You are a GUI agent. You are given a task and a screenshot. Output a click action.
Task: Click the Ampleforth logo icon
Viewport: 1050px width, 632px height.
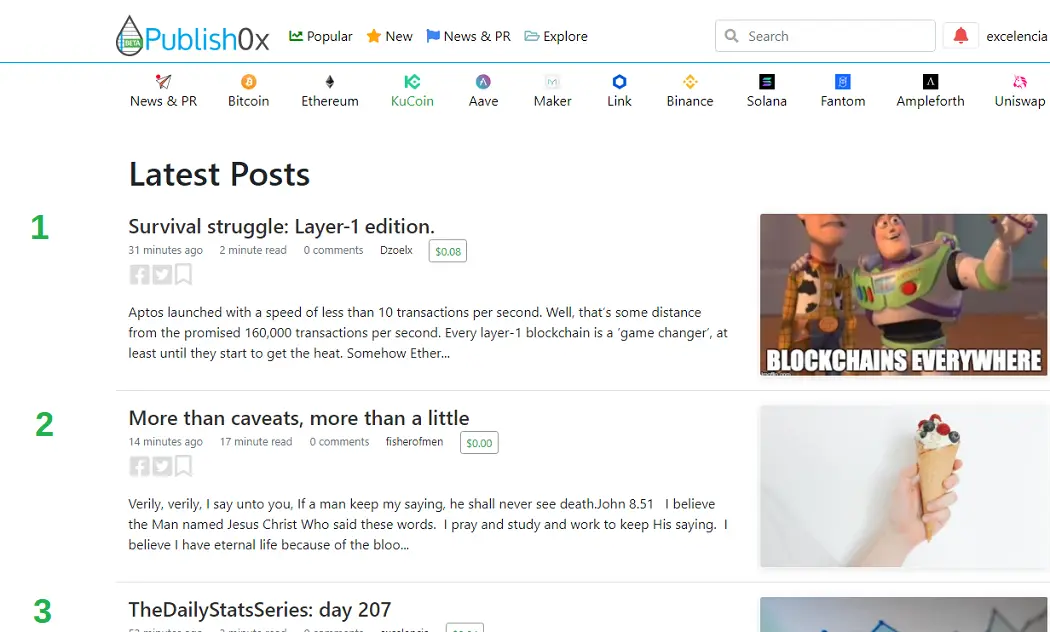tap(930, 82)
